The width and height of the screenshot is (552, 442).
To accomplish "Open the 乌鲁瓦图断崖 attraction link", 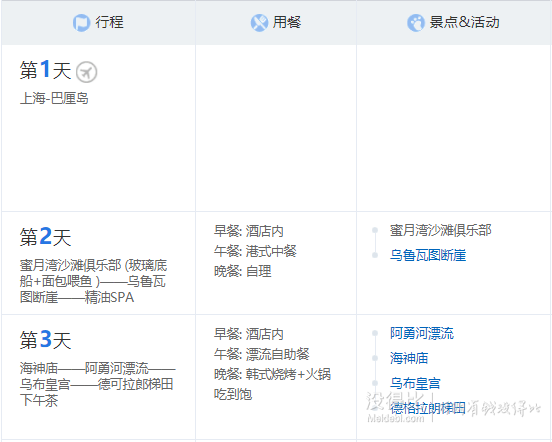I will (x=428, y=255).
